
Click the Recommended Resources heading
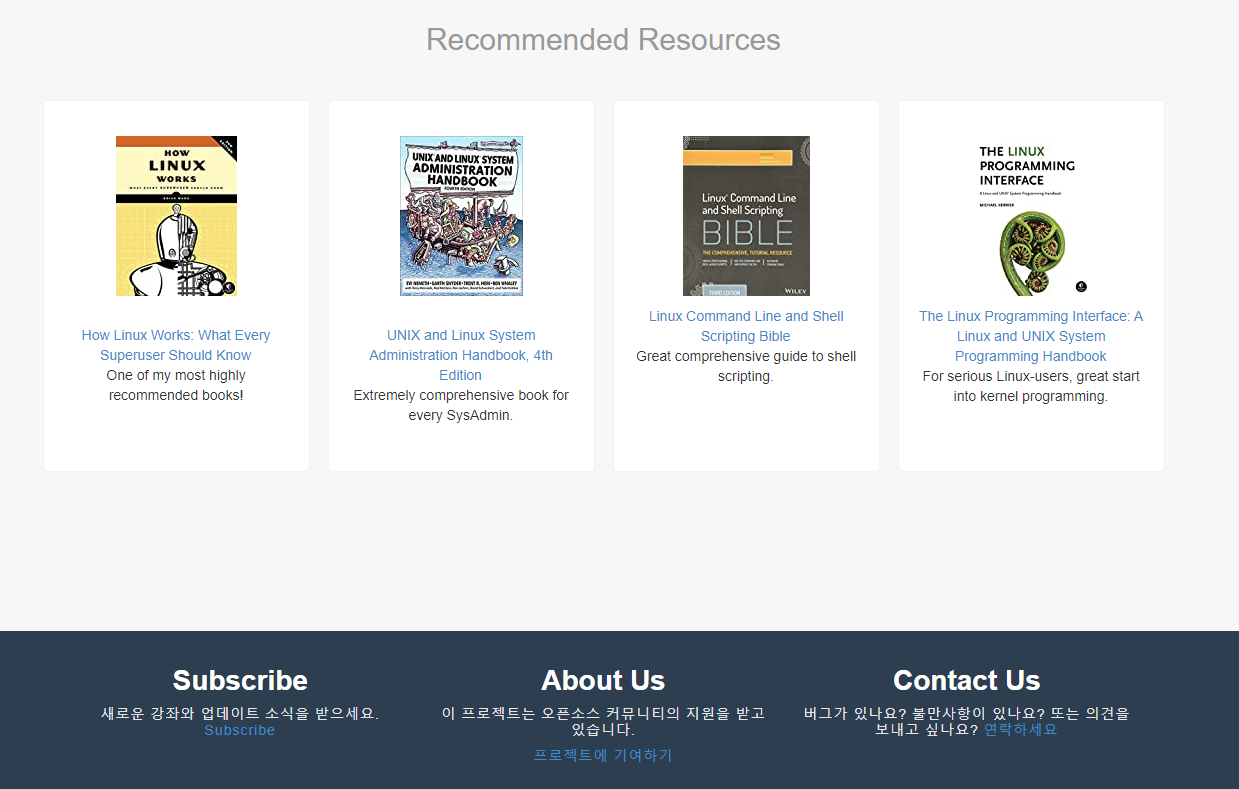click(x=603, y=40)
